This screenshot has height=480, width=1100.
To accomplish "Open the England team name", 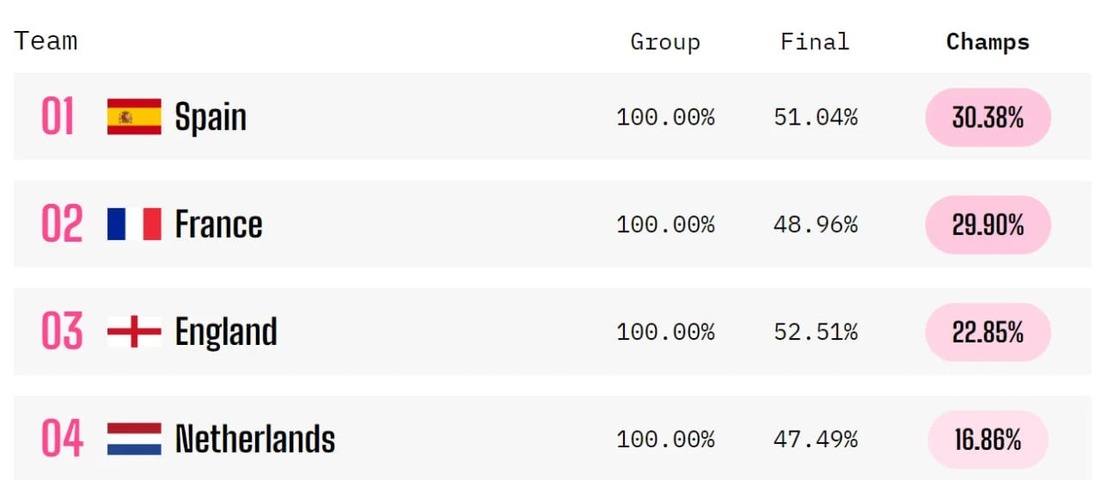I will pos(226,333).
